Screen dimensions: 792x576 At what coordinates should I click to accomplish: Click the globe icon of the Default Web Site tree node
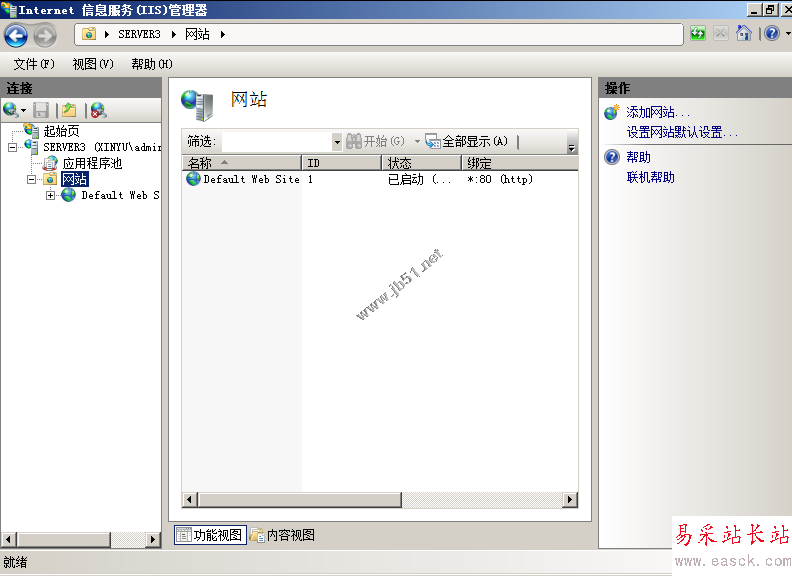coord(69,195)
